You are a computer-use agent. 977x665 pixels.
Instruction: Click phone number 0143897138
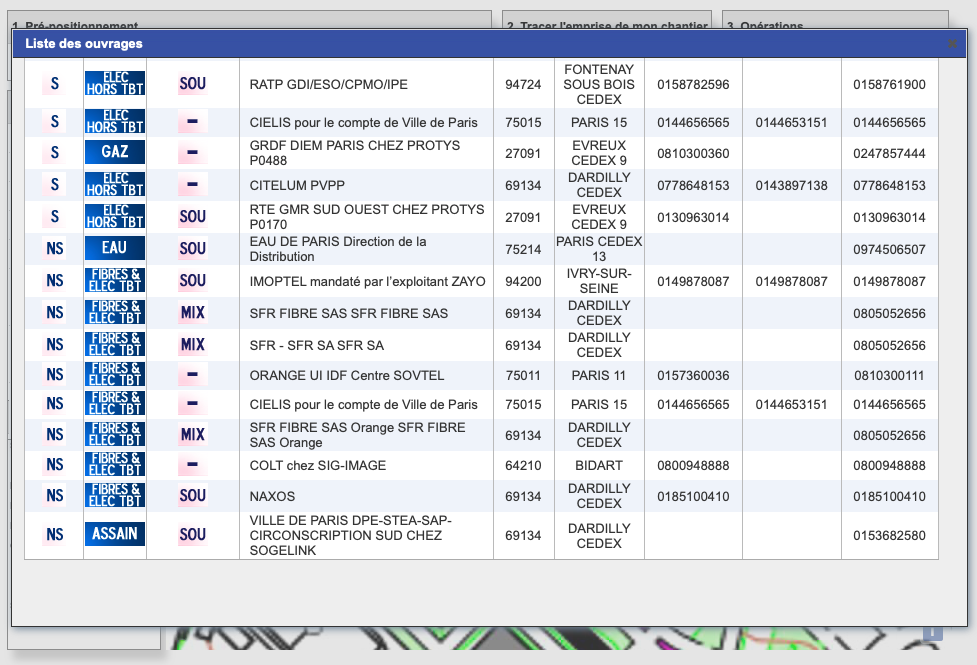(791, 185)
